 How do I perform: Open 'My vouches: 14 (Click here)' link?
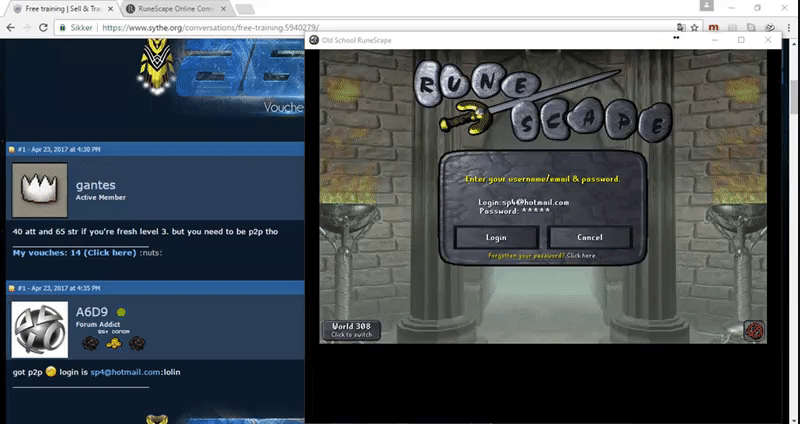(74, 253)
